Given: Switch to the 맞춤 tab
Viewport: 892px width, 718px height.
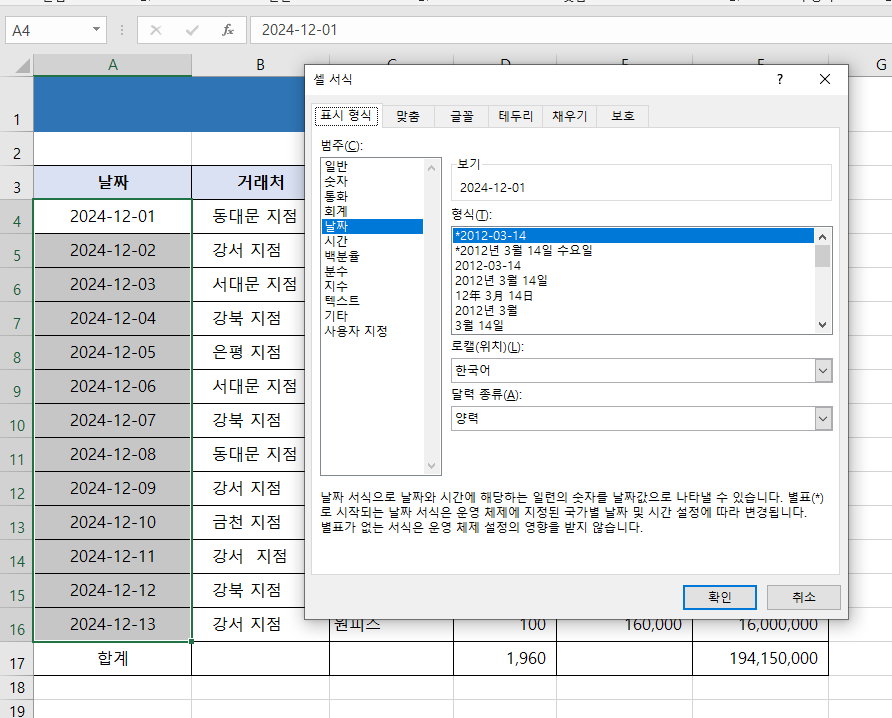Looking at the screenshot, I should coord(408,116).
